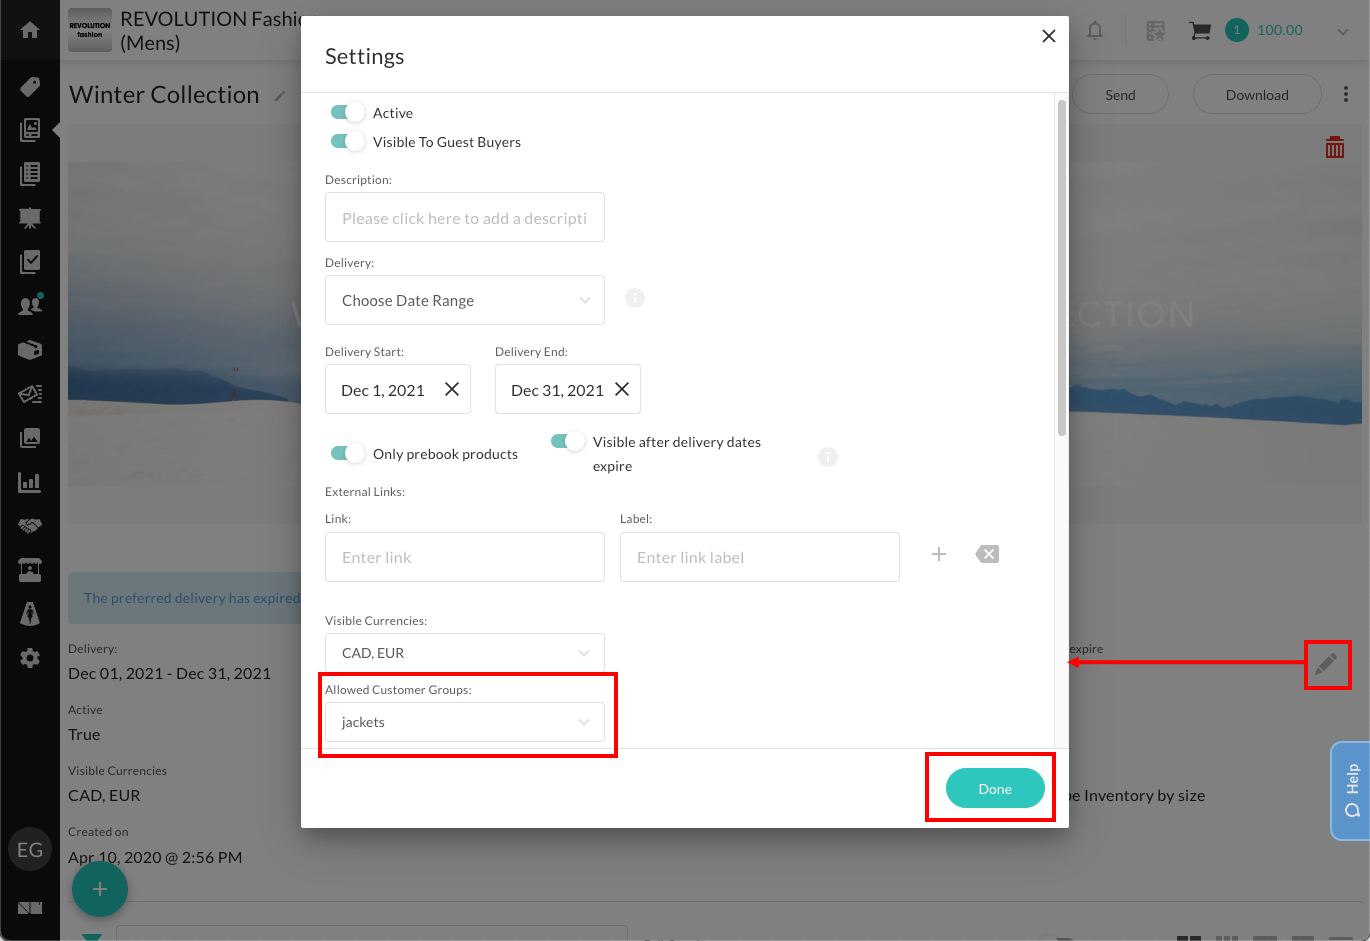Screen dimensions: 1370x941
Task: Open the Allowed Customer Groups dropdown
Action: 465,722
